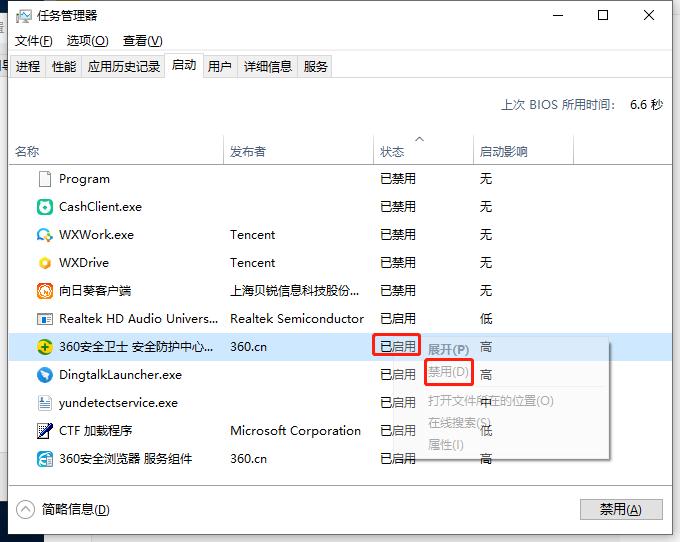Select the 360安全浏览器 服务组件 entry
The image size is (680, 542).
pos(125,459)
